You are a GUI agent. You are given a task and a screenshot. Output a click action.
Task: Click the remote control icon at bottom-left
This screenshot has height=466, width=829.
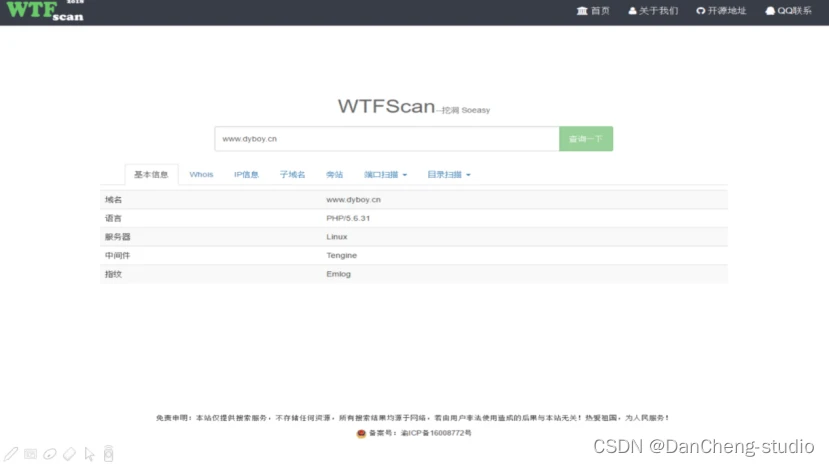pyautogui.click(x=108, y=454)
